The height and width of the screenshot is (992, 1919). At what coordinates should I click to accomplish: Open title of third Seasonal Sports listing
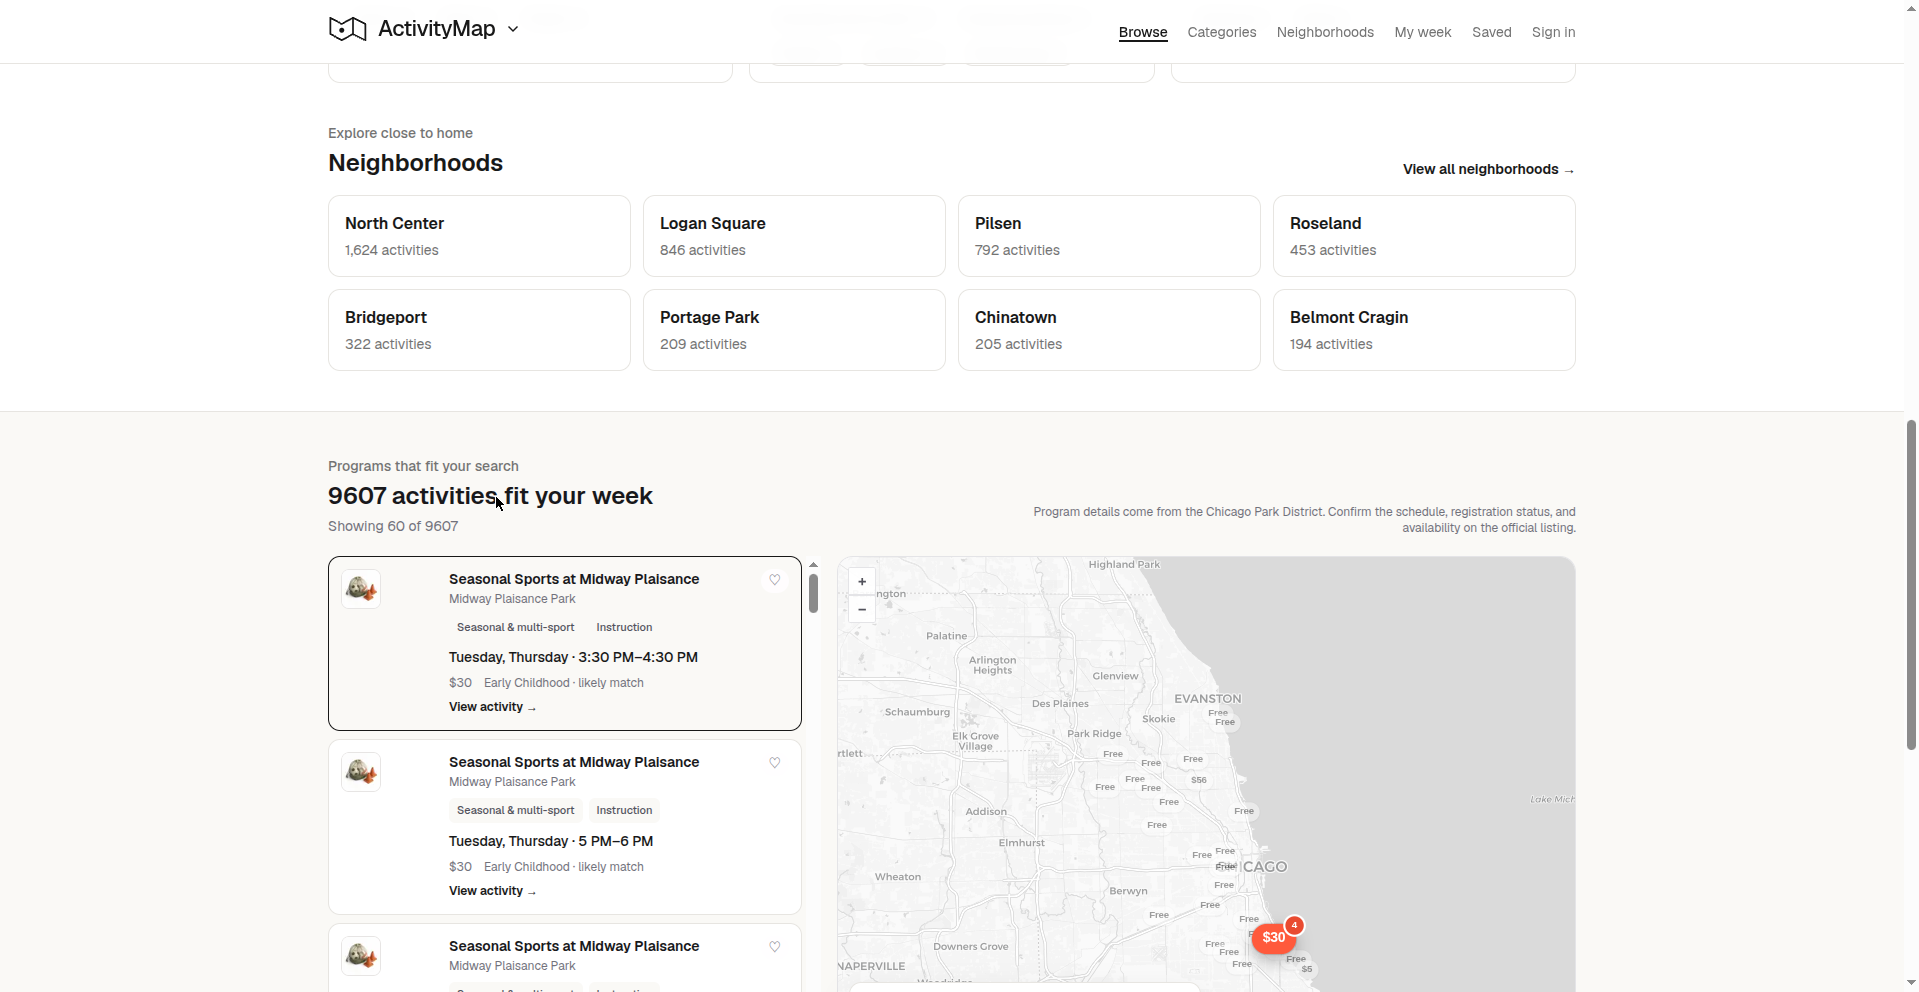[x=574, y=946]
